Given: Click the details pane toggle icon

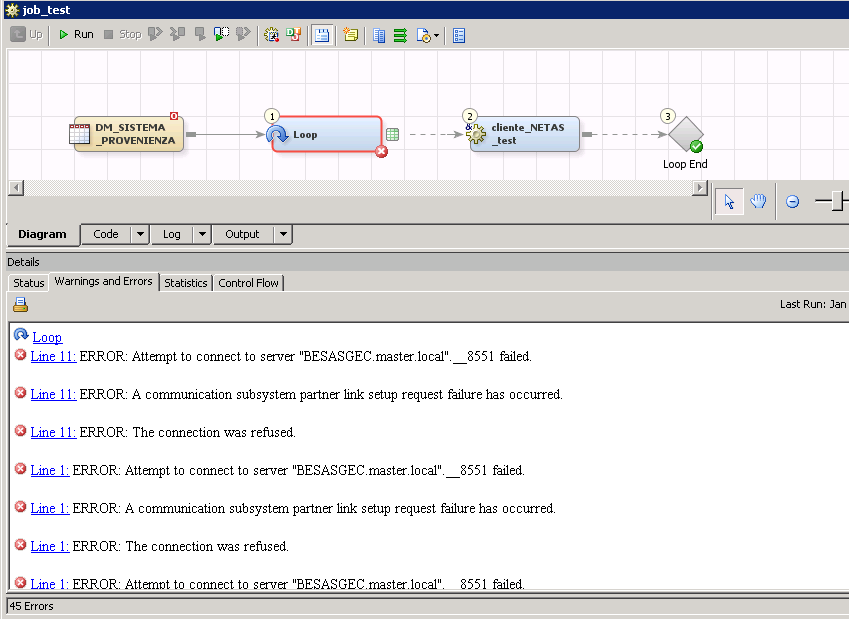Looking at the screenshot, I should 323,35.
